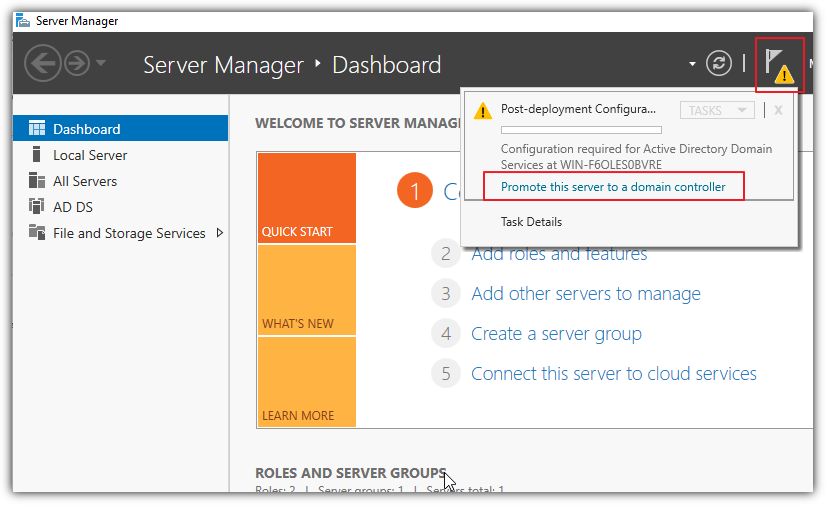Open the notifications flag icon
The image size is (826, 505).
pyautogui.click(x=779, y=65)
